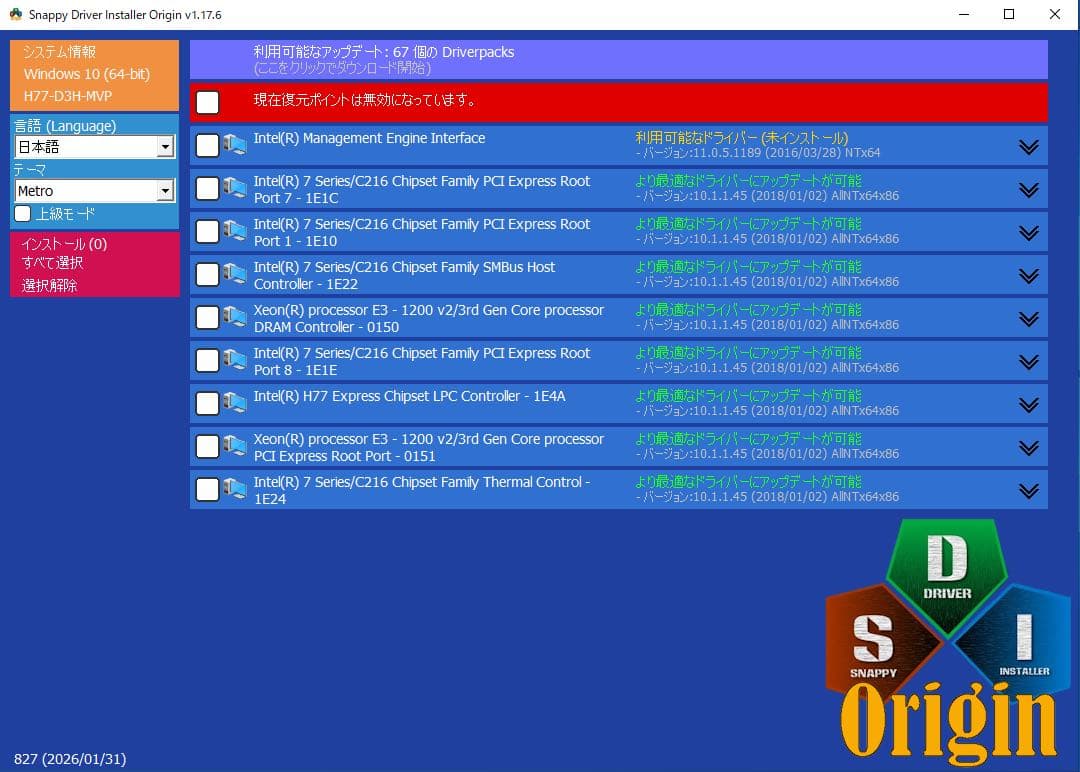Minimize the Snappy Driver Installer window
Viewport: 1080px width, 772px height.
pyautogui.click(x=964, y=14)
